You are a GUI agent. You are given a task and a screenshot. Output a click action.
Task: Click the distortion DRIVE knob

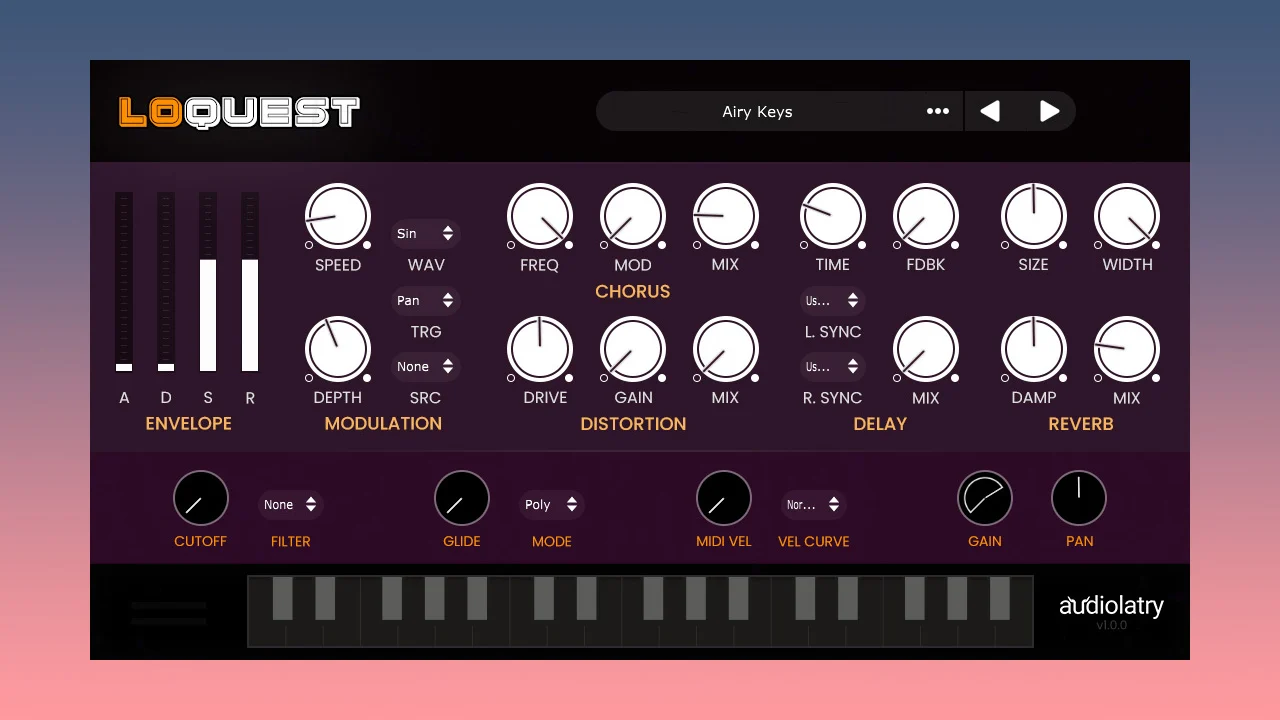point(540,350)
